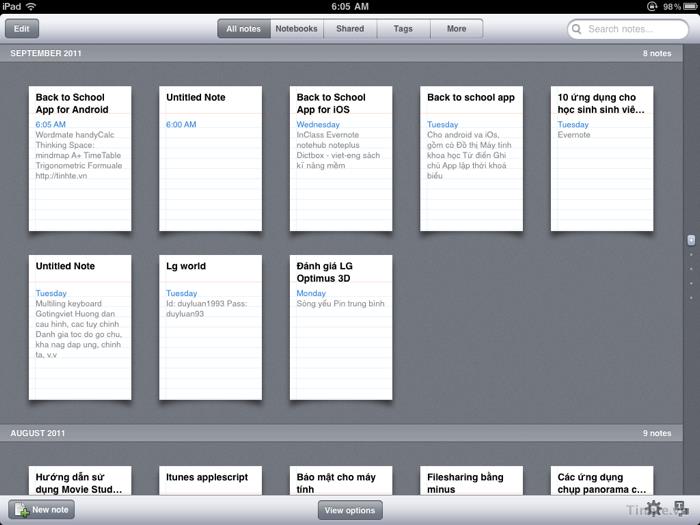Screen dimensions: 700x525
Task: Tap the rotation lock status icon
Action: coord(652,6)
